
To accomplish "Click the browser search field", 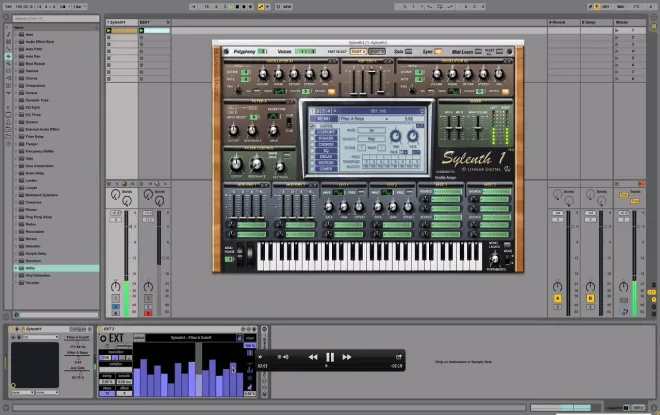I will (x=56, y=19).
